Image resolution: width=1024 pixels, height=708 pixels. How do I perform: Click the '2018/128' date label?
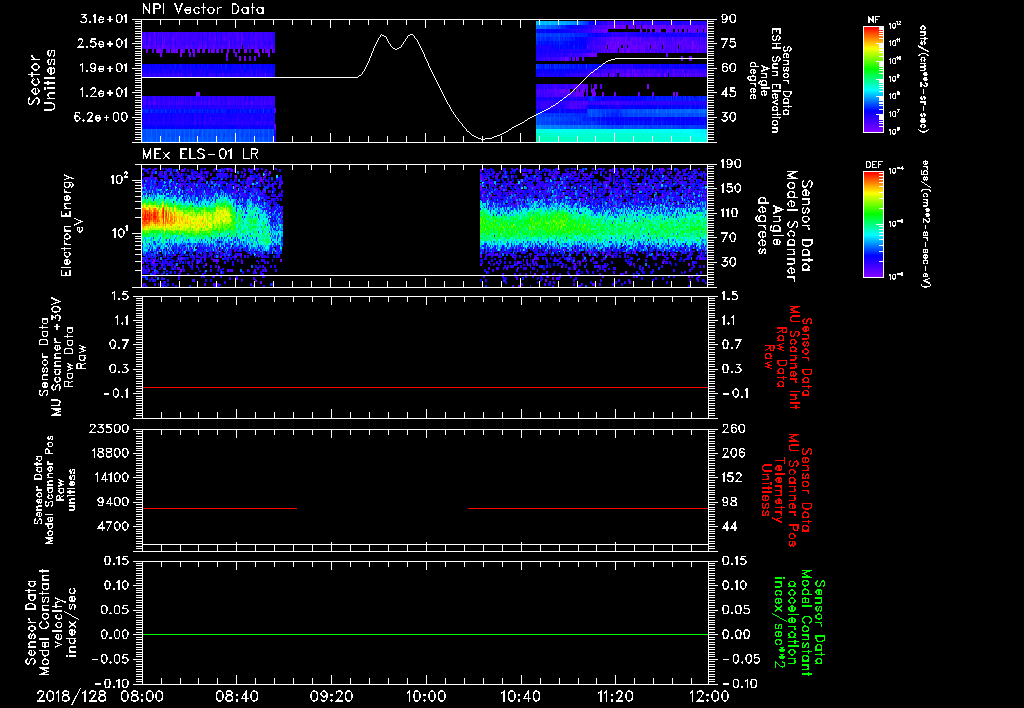[71, 696]
